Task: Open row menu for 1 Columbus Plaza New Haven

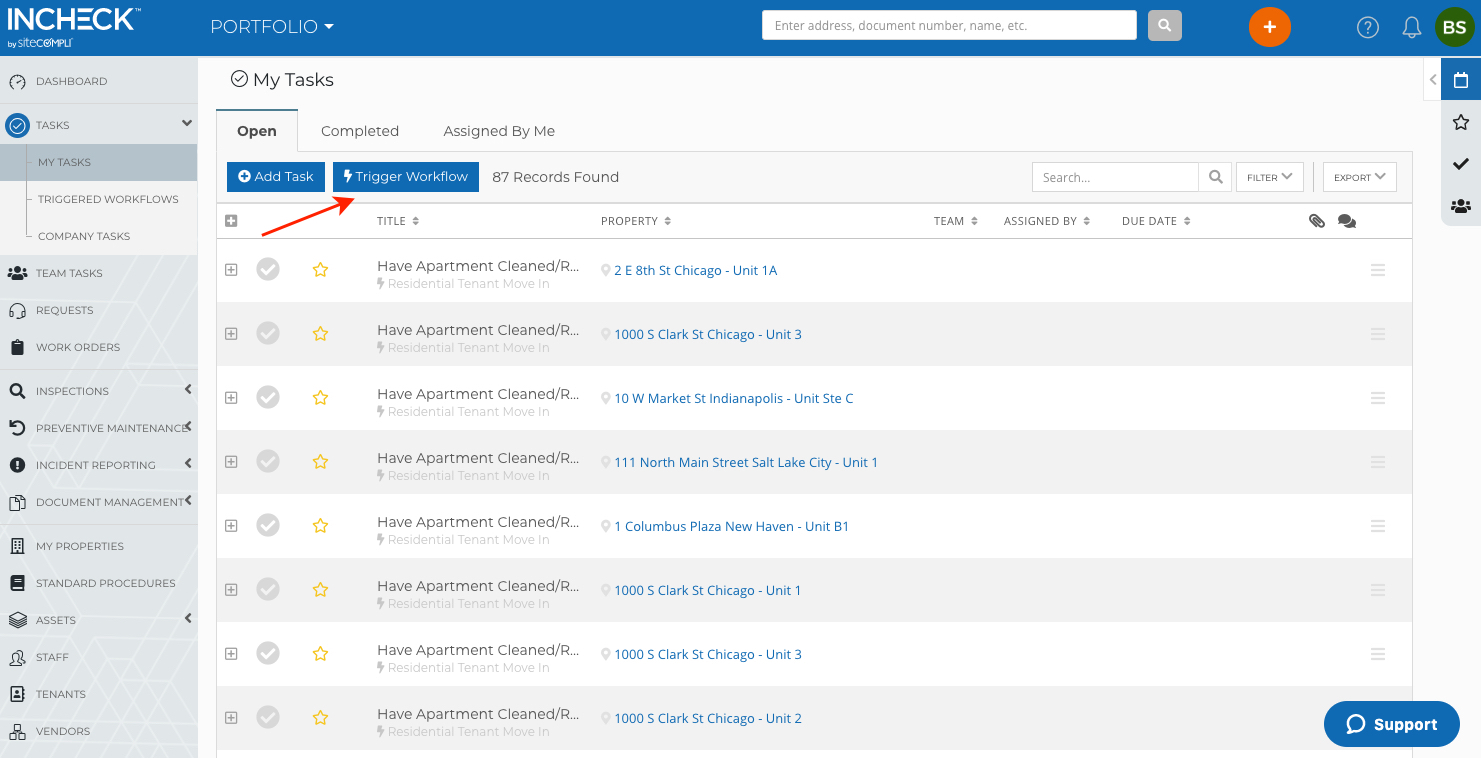Action: 1378,526
